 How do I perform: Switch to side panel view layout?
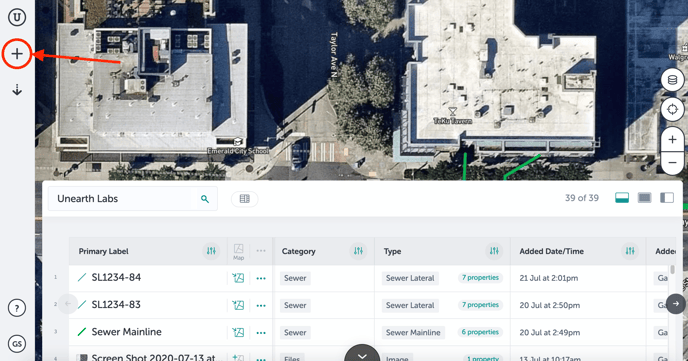(666, 198)
